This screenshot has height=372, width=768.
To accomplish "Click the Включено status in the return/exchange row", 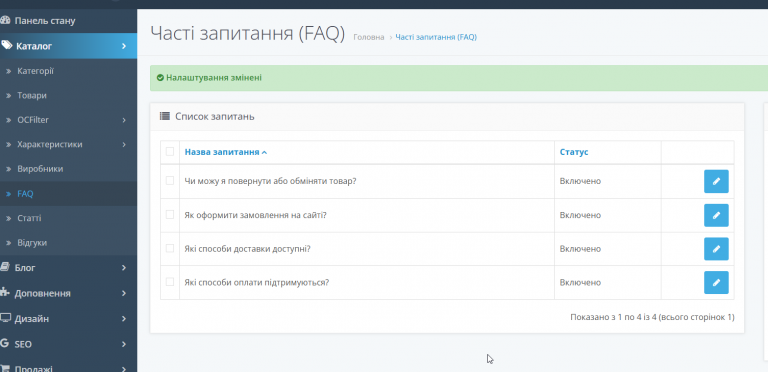I will click(x=580, y=181).
